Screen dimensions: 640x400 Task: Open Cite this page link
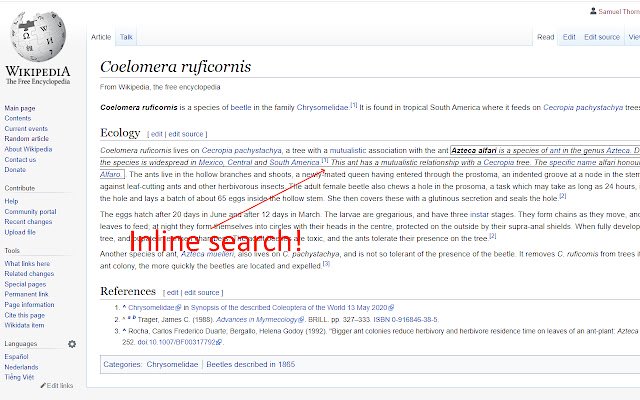24,316
